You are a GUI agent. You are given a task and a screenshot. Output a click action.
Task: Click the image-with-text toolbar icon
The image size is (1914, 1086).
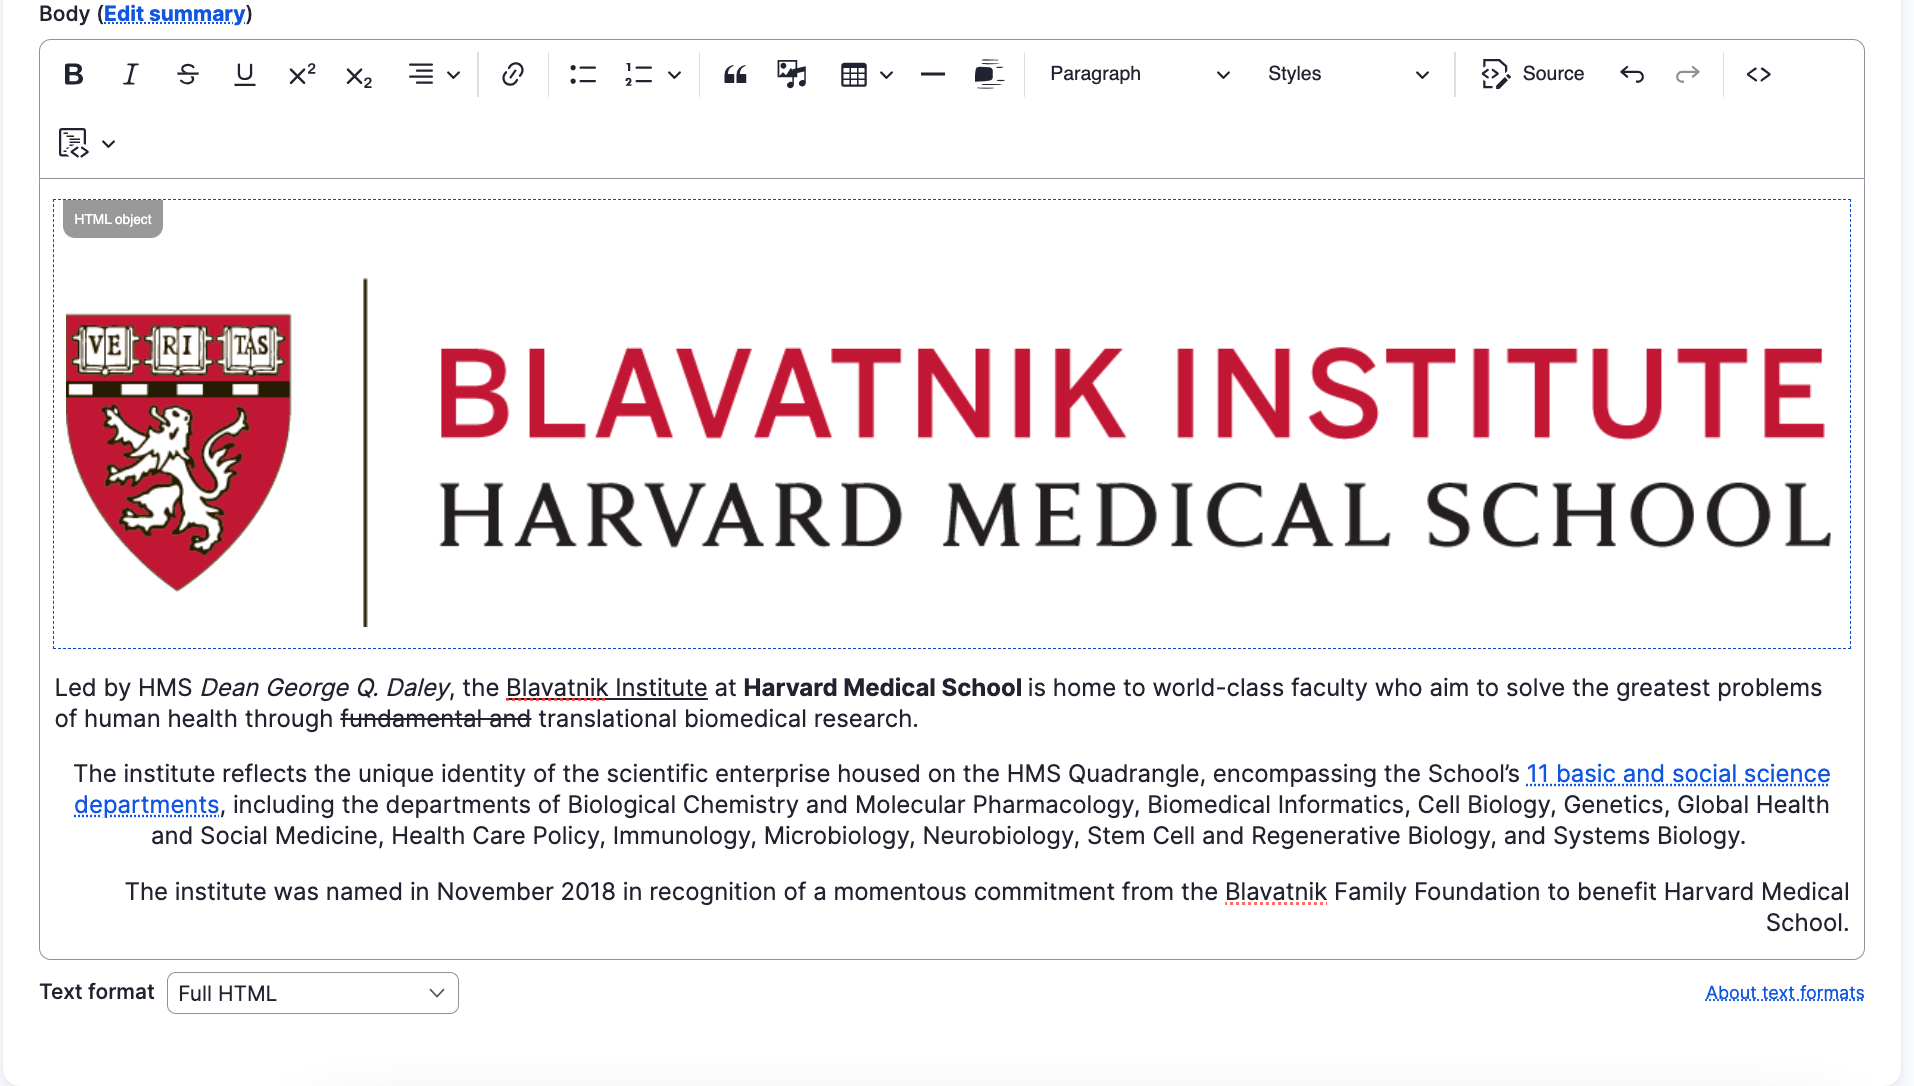coord(989,74)
